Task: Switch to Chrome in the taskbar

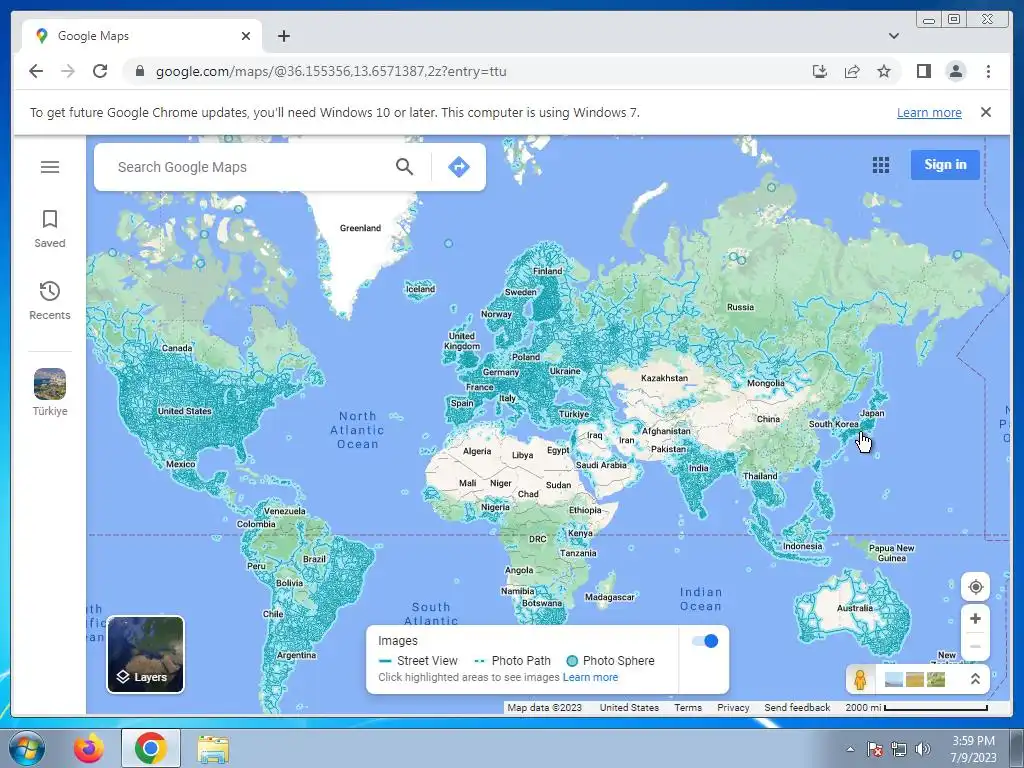Action: pos(150,748)
